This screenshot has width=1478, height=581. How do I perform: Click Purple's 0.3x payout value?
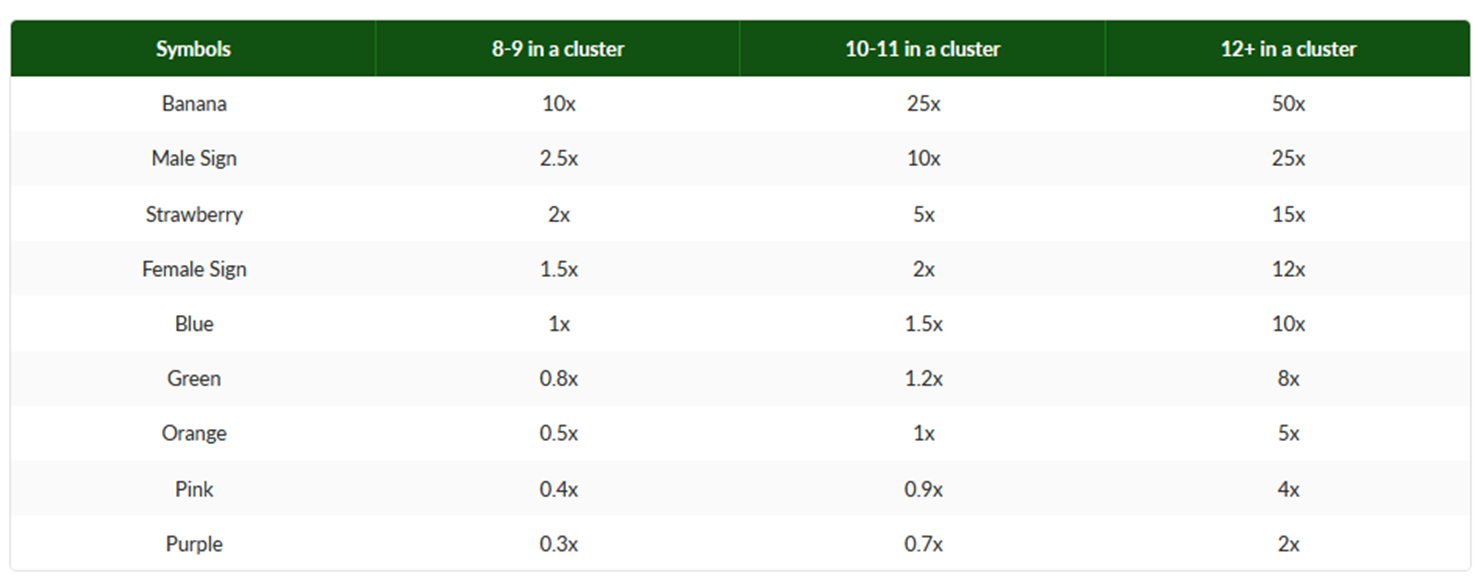coord(558,544)
